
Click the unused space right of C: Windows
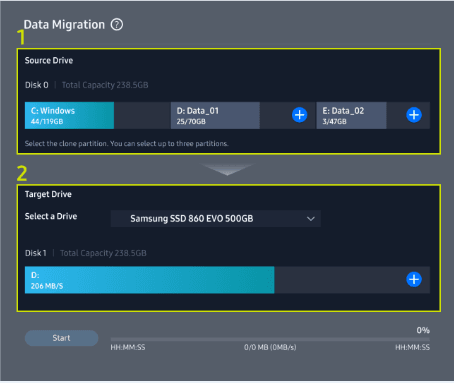tap(142, 115)
